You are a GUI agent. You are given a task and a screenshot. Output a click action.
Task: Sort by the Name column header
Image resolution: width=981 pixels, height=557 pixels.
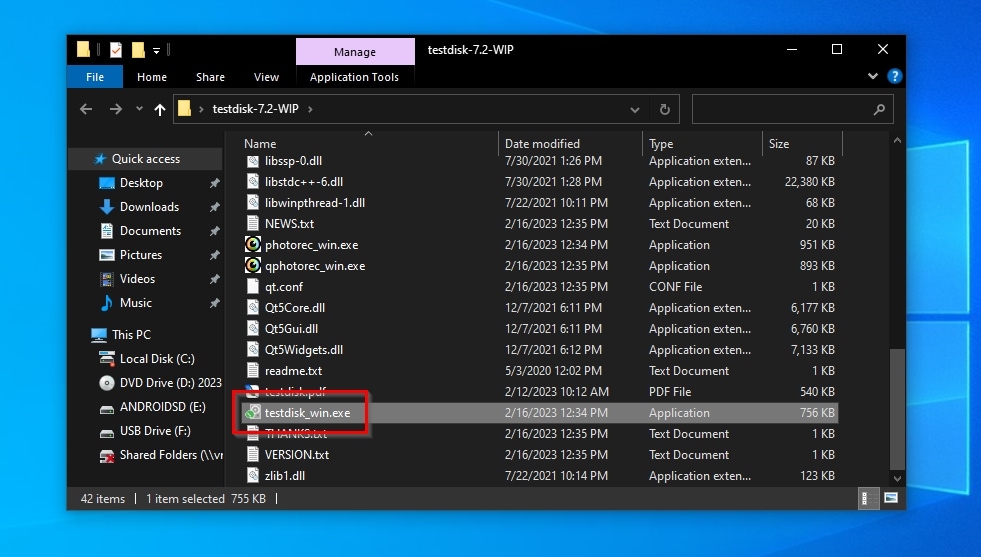pos(368,143)
